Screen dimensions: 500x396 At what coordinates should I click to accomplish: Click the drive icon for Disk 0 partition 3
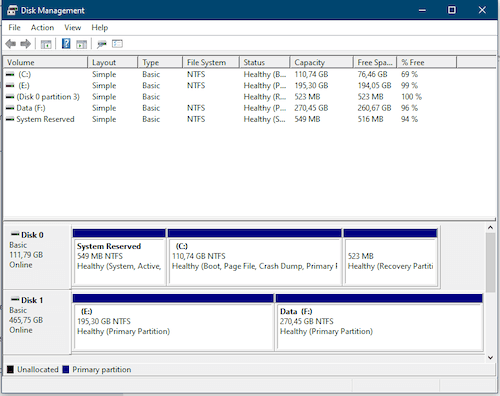(10, 97)
